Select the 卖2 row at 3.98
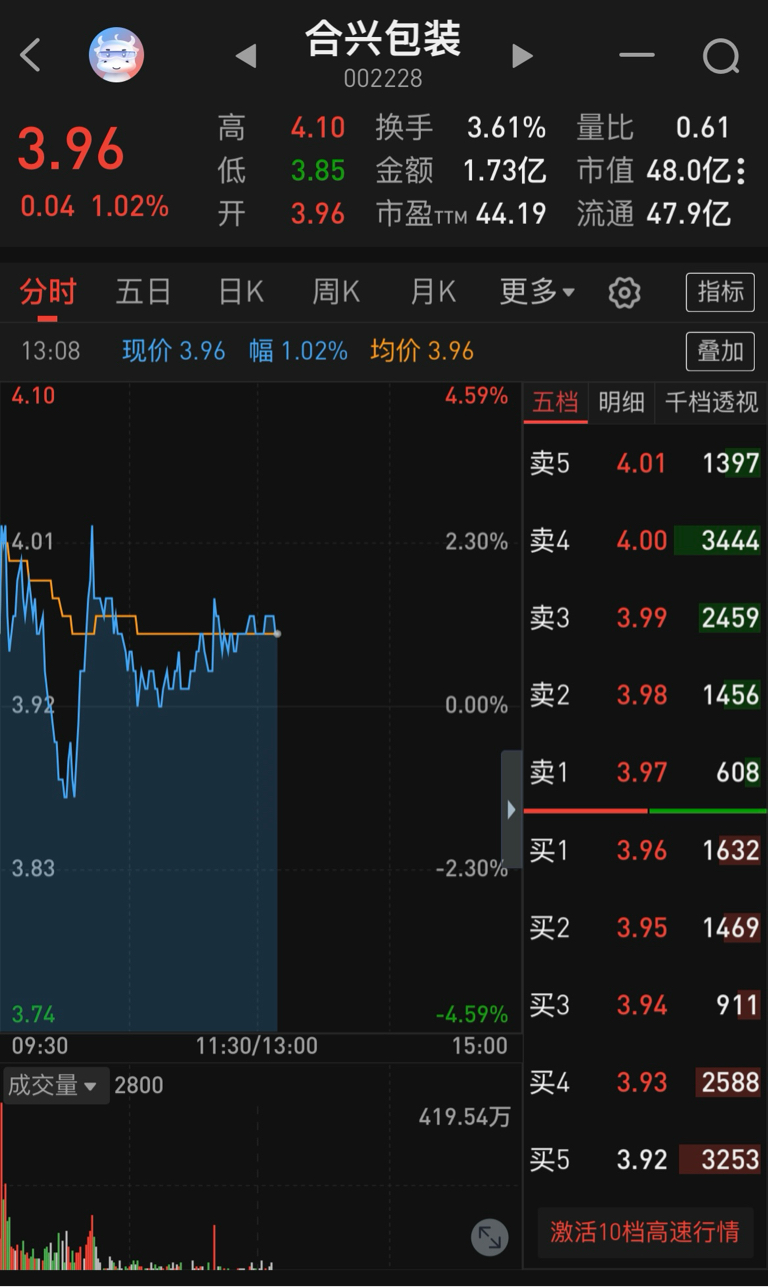The height and width of the screenshot is (1287, 768). click(645, 695)
